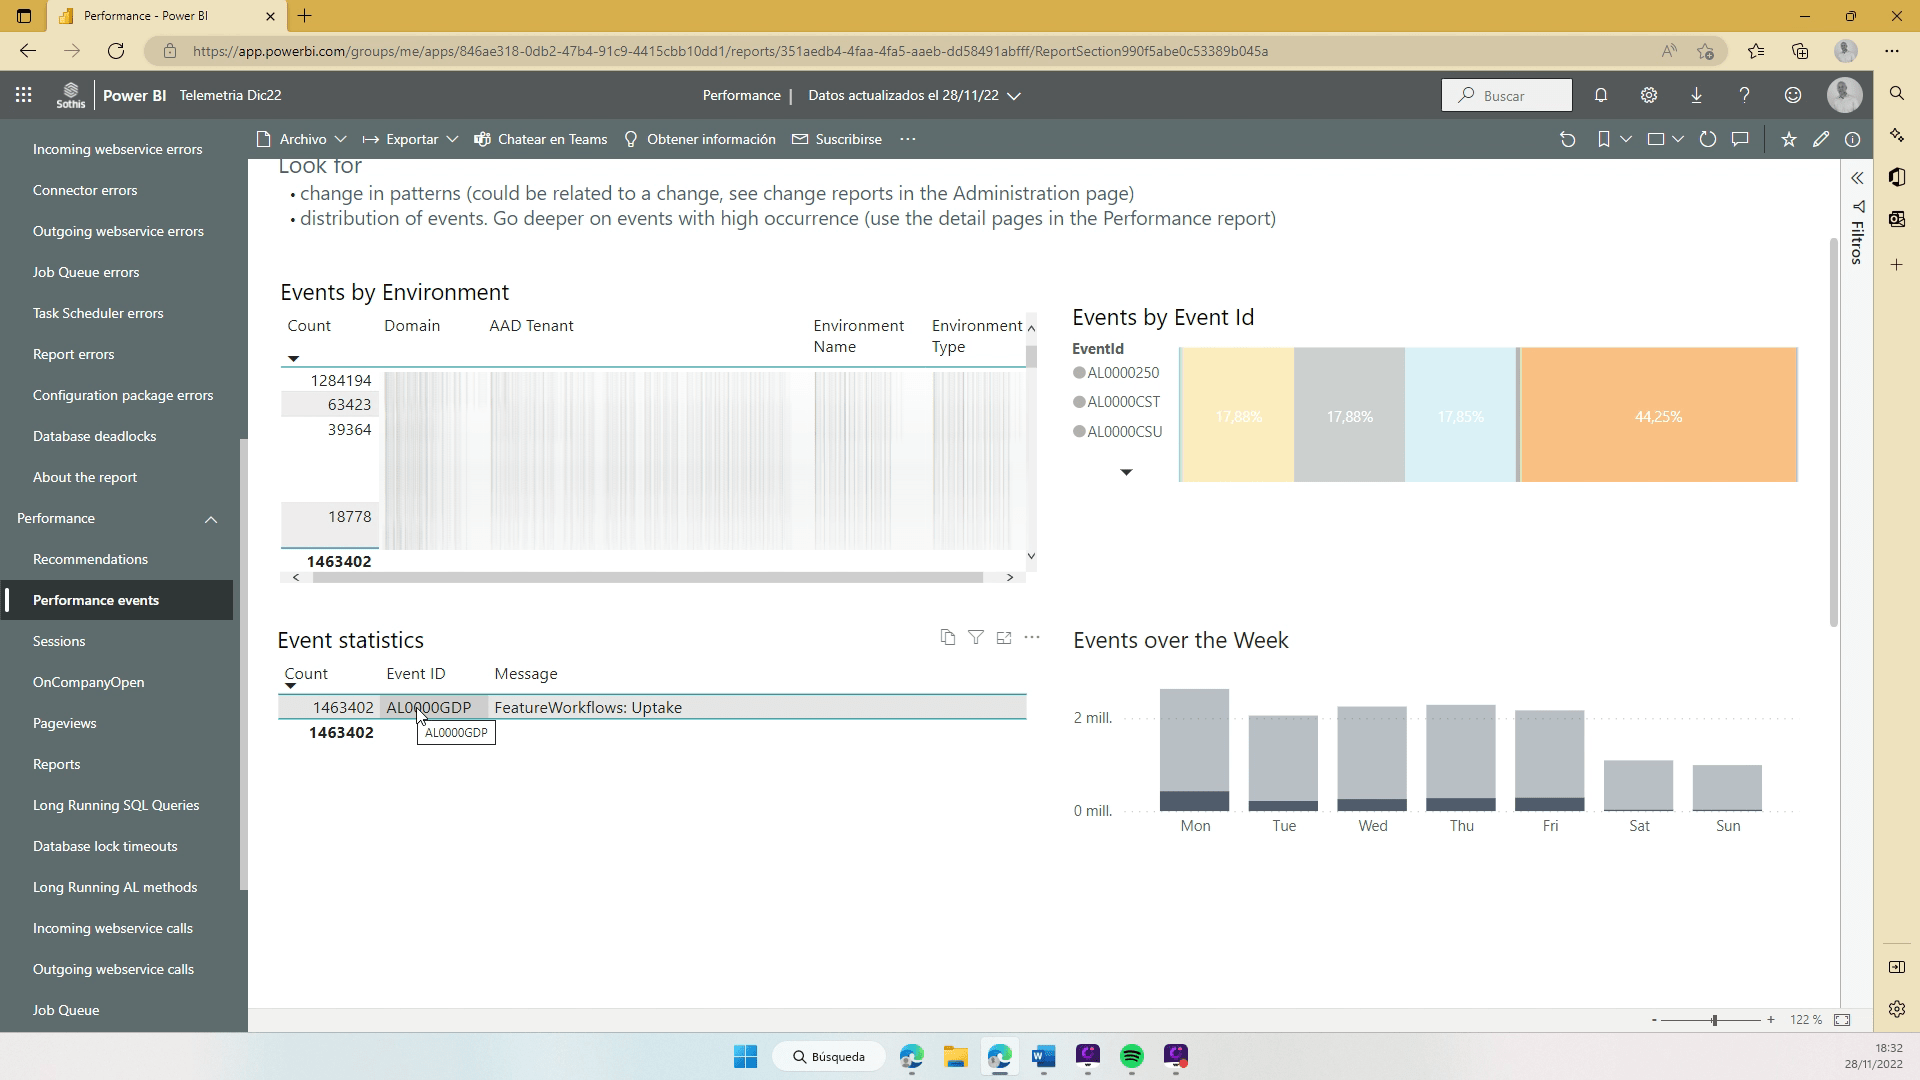Add report to favorites with star
The image size is (1920, 1080).
coord(1788,140)
